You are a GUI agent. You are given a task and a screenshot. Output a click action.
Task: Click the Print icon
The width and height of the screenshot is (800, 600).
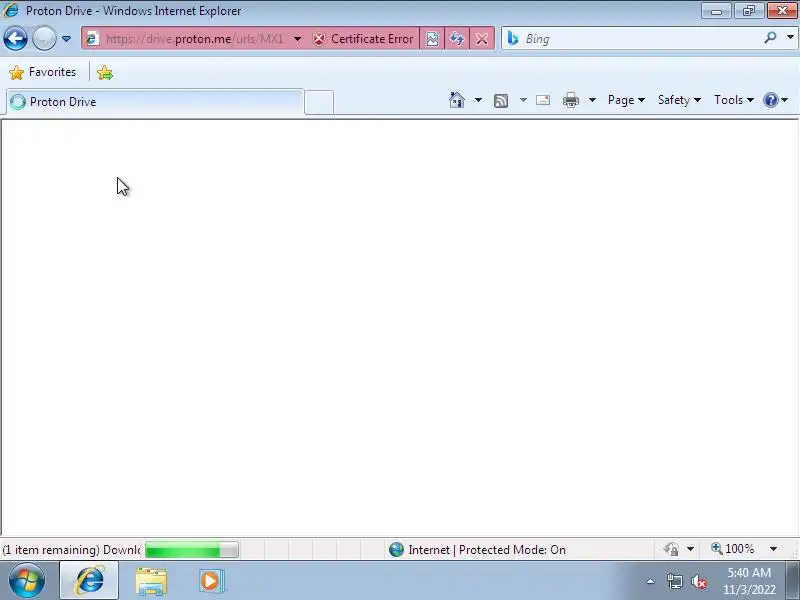[x=570, y=100]
